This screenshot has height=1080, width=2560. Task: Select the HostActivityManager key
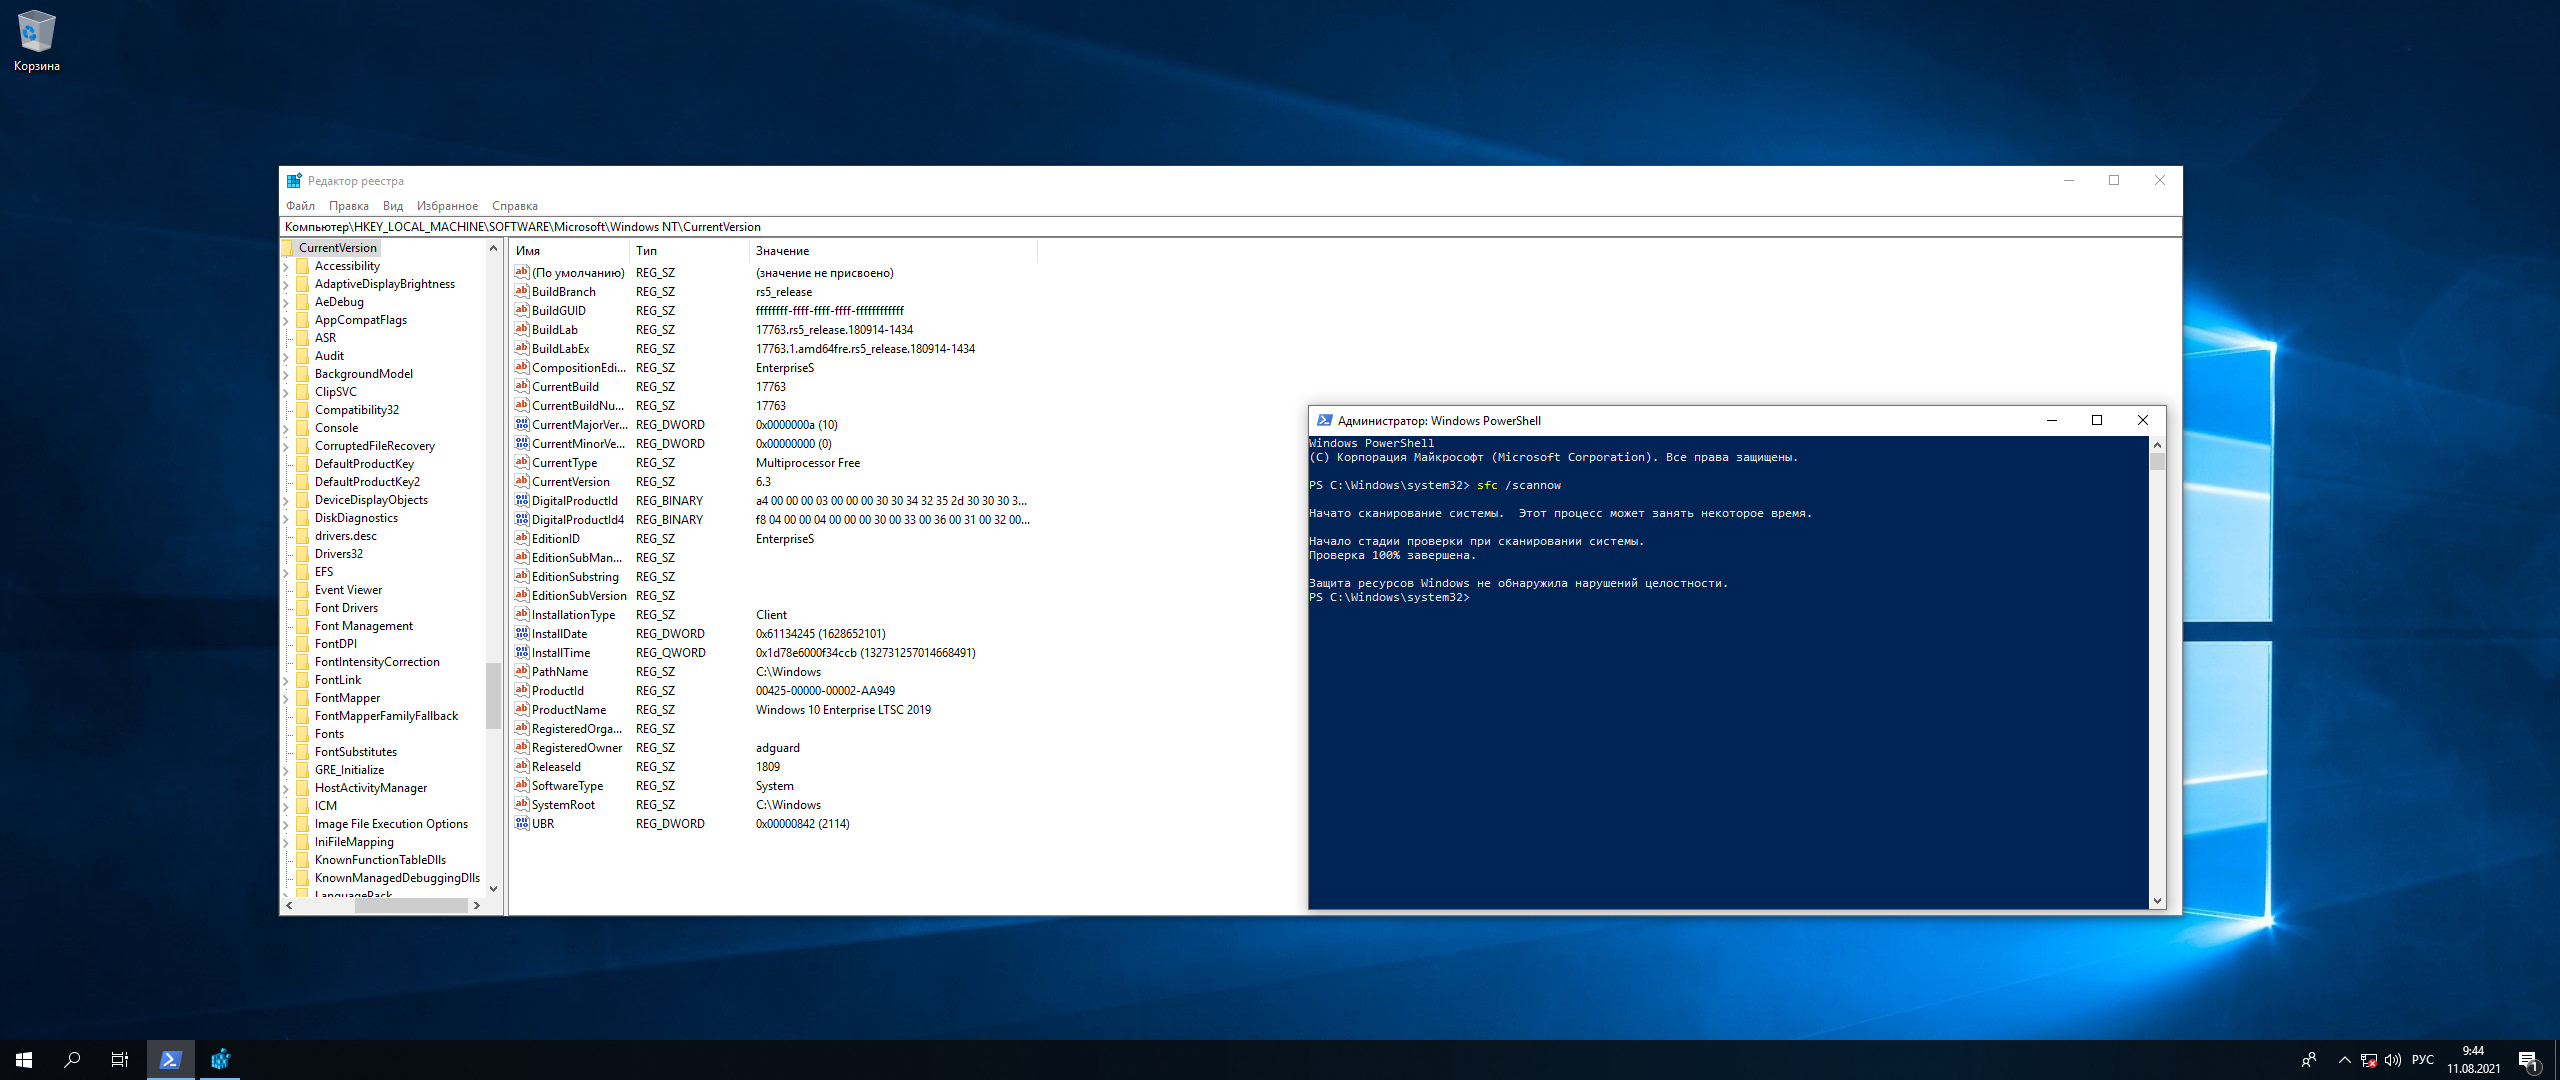point(371,788)
